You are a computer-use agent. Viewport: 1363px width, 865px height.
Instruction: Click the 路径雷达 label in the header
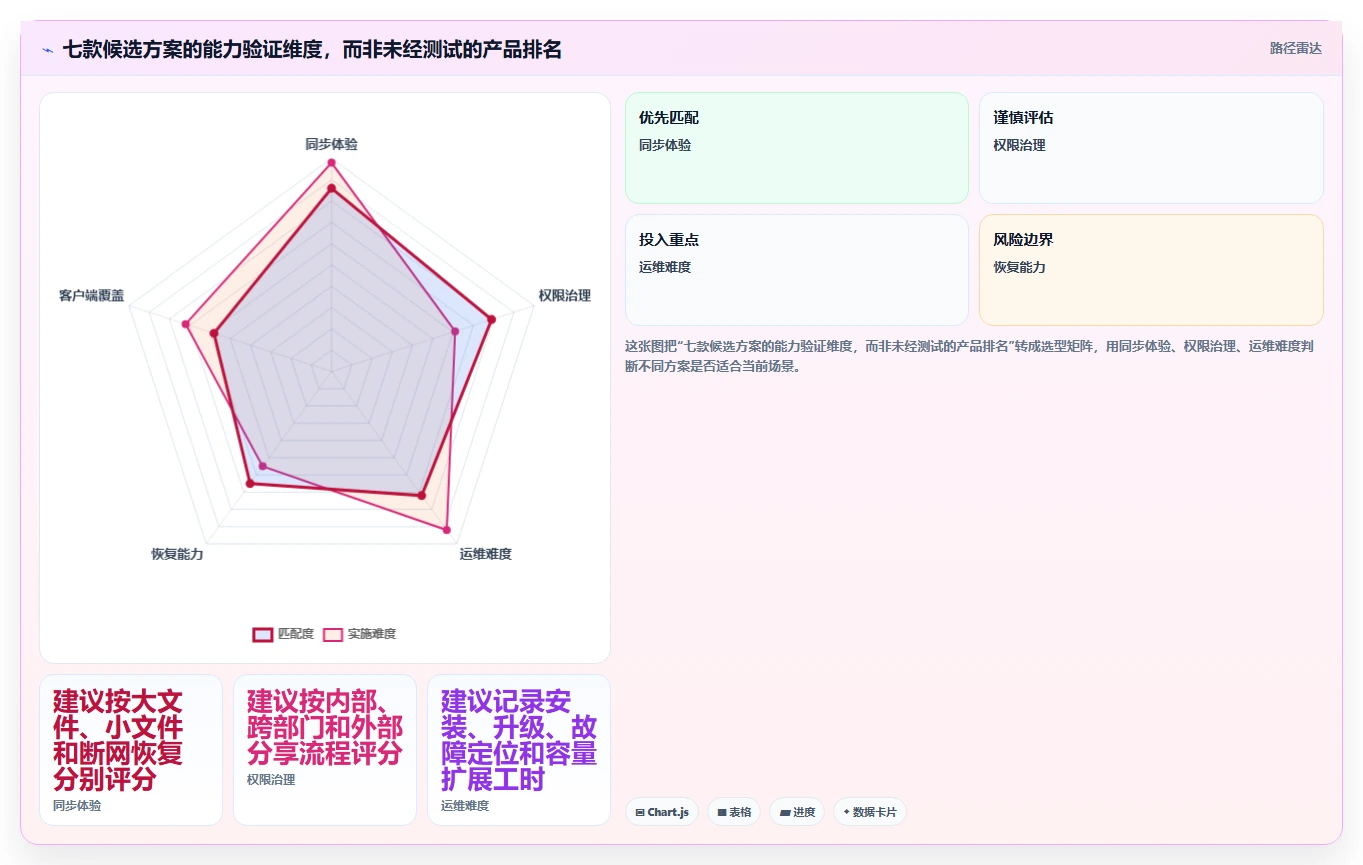(x=1296, y=48)
